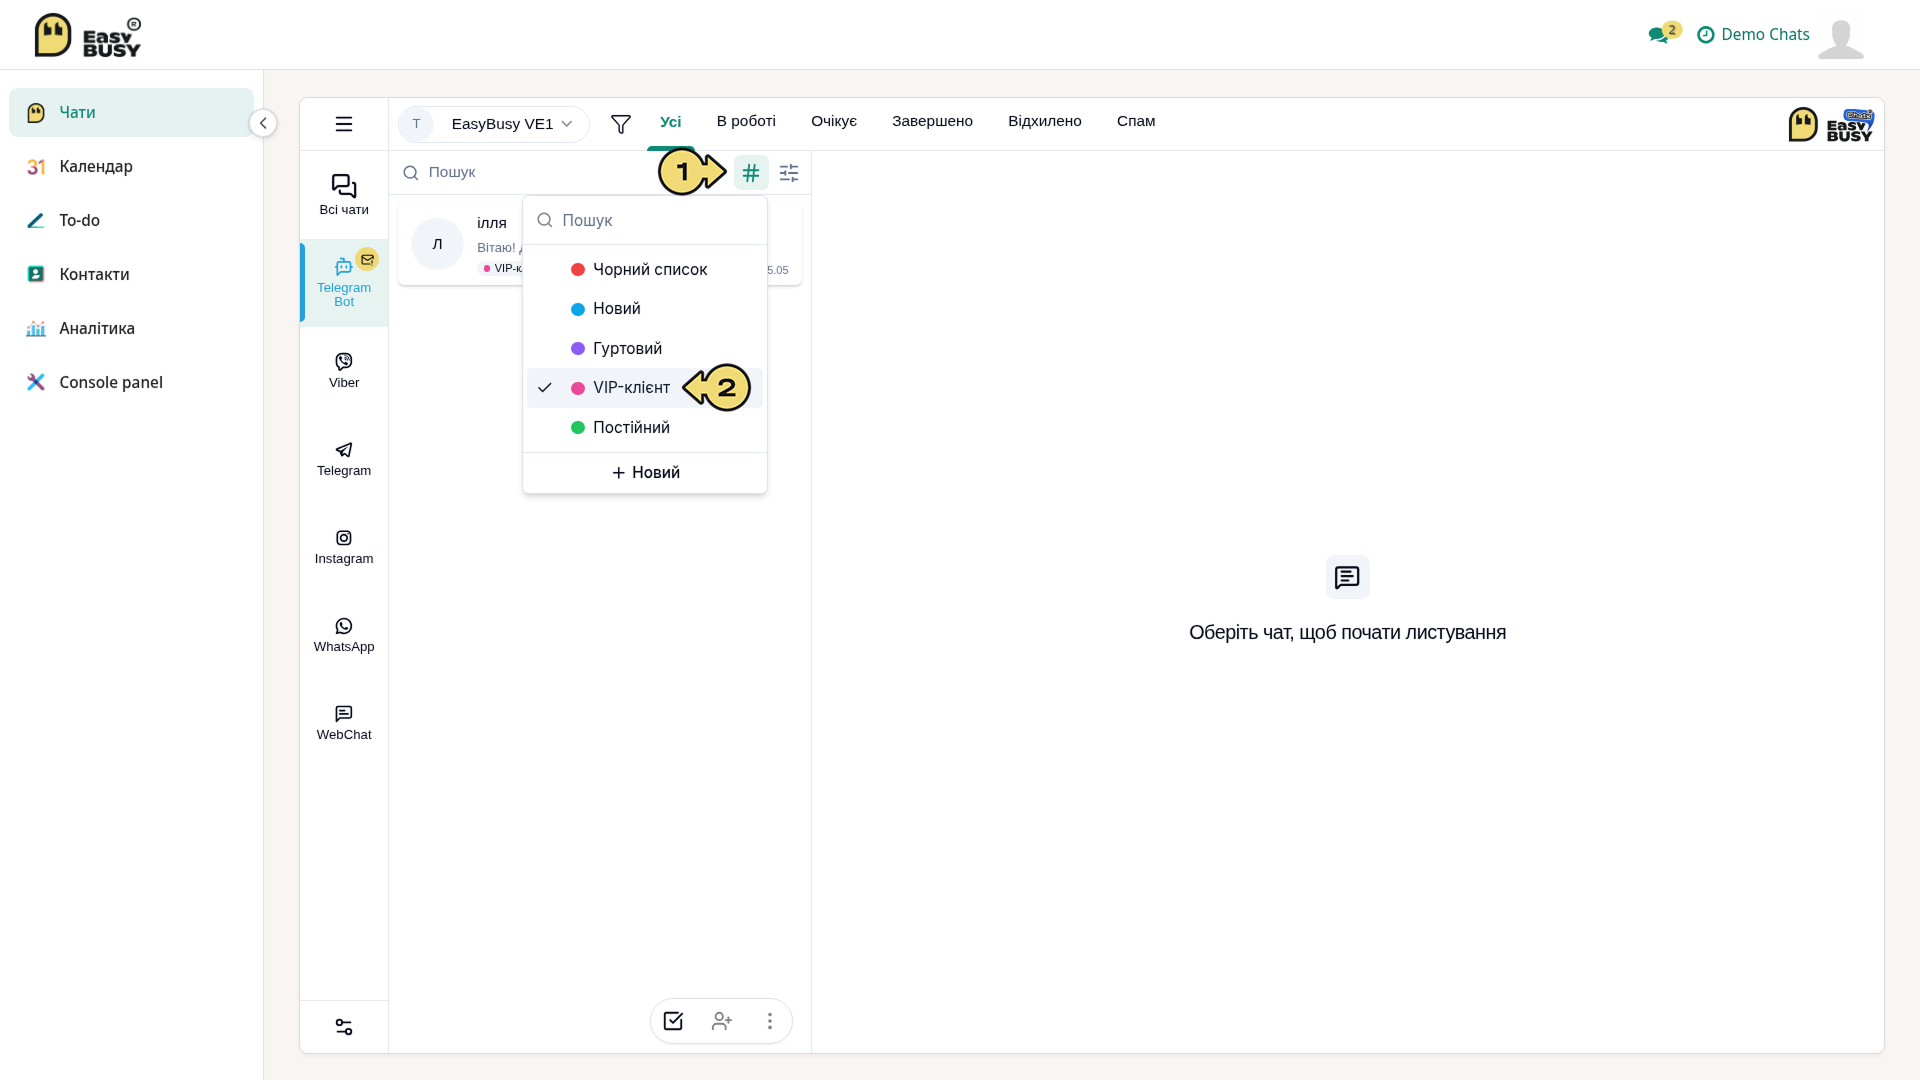Open Контакти in the left navigation

point(131,274)
